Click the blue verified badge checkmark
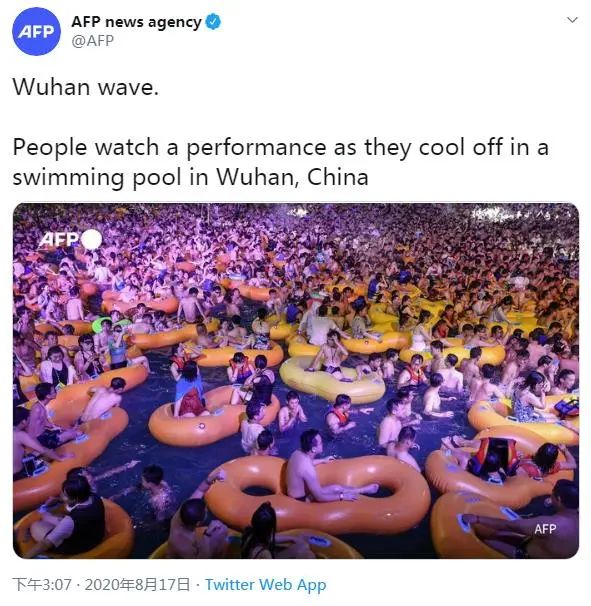The width and height of the screenshot is (591, 606). click(x=213, y=22)
